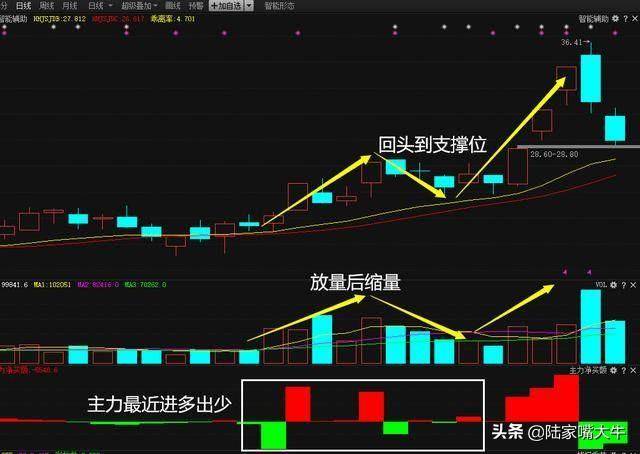Click the 主力净买额 indicator name label

click(x=588, y=370)
